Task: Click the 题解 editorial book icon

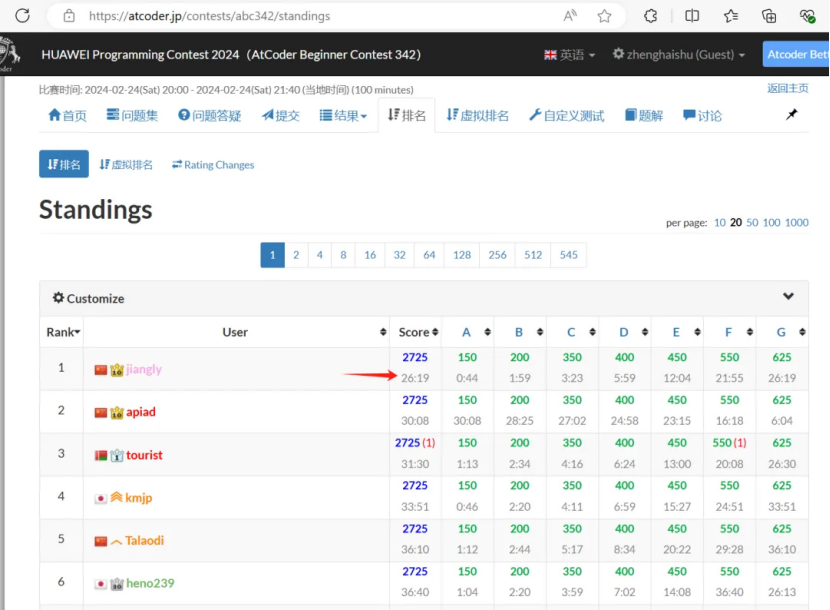Action: [631, 115]
